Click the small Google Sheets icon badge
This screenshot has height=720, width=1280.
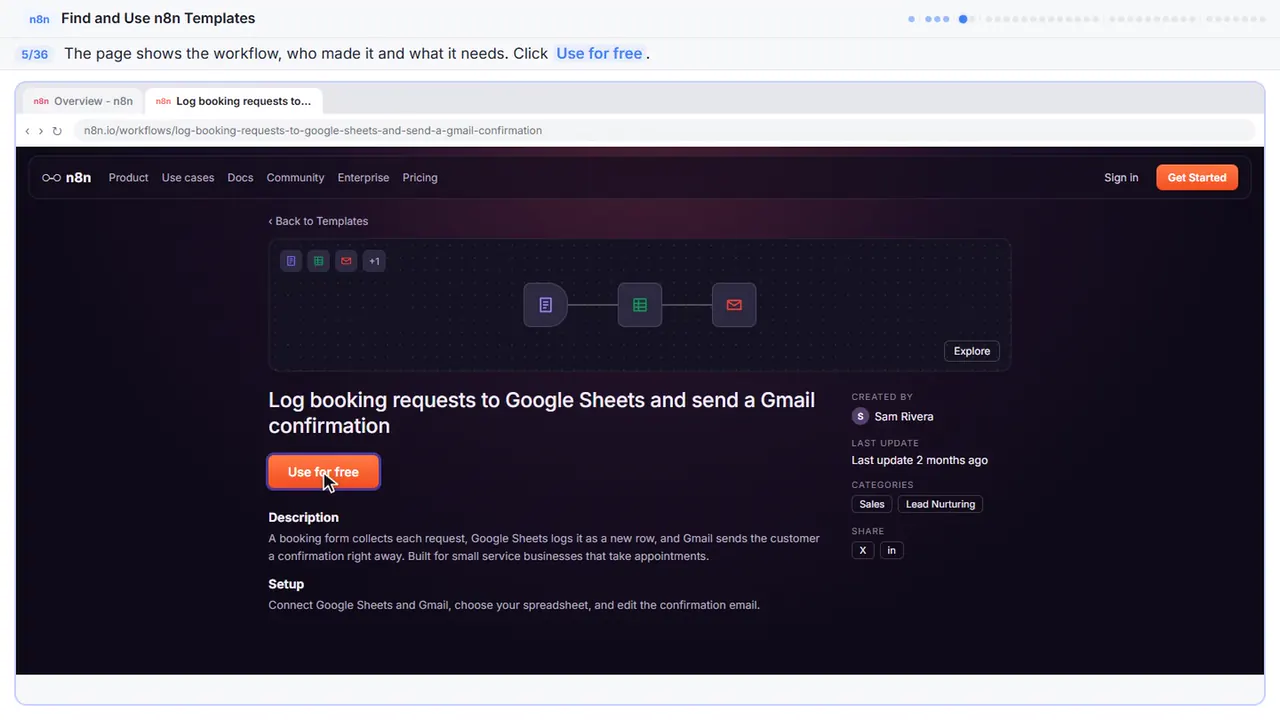click(318, 261)
